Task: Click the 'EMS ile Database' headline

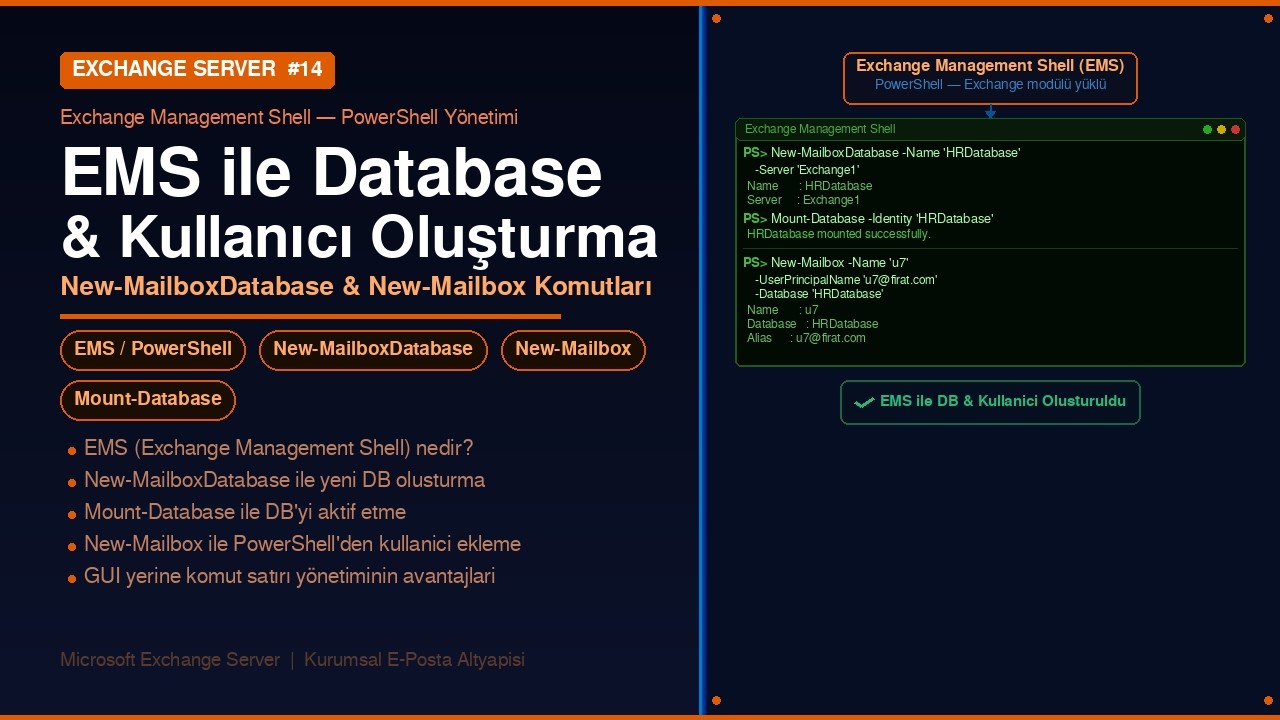Action: coord(332,173)
